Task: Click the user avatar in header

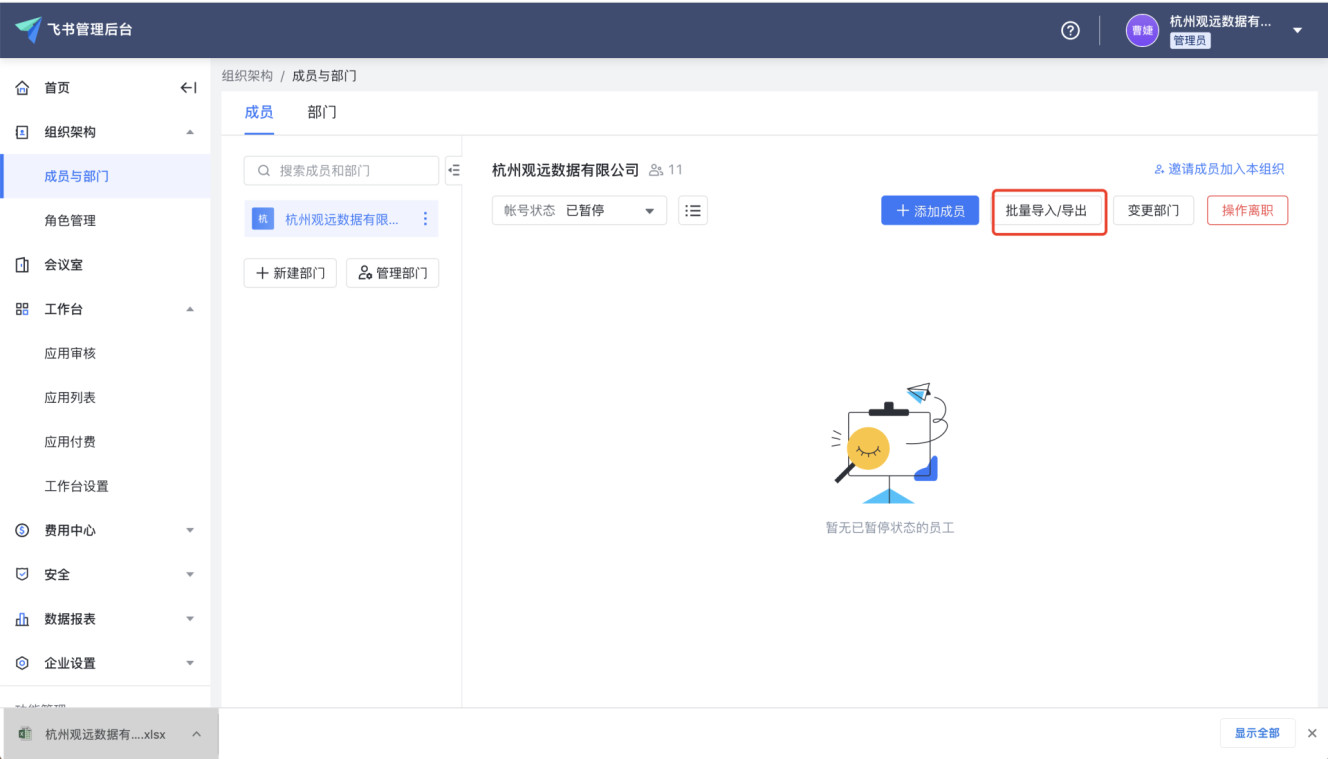Action: click(x=1142, y=30)
